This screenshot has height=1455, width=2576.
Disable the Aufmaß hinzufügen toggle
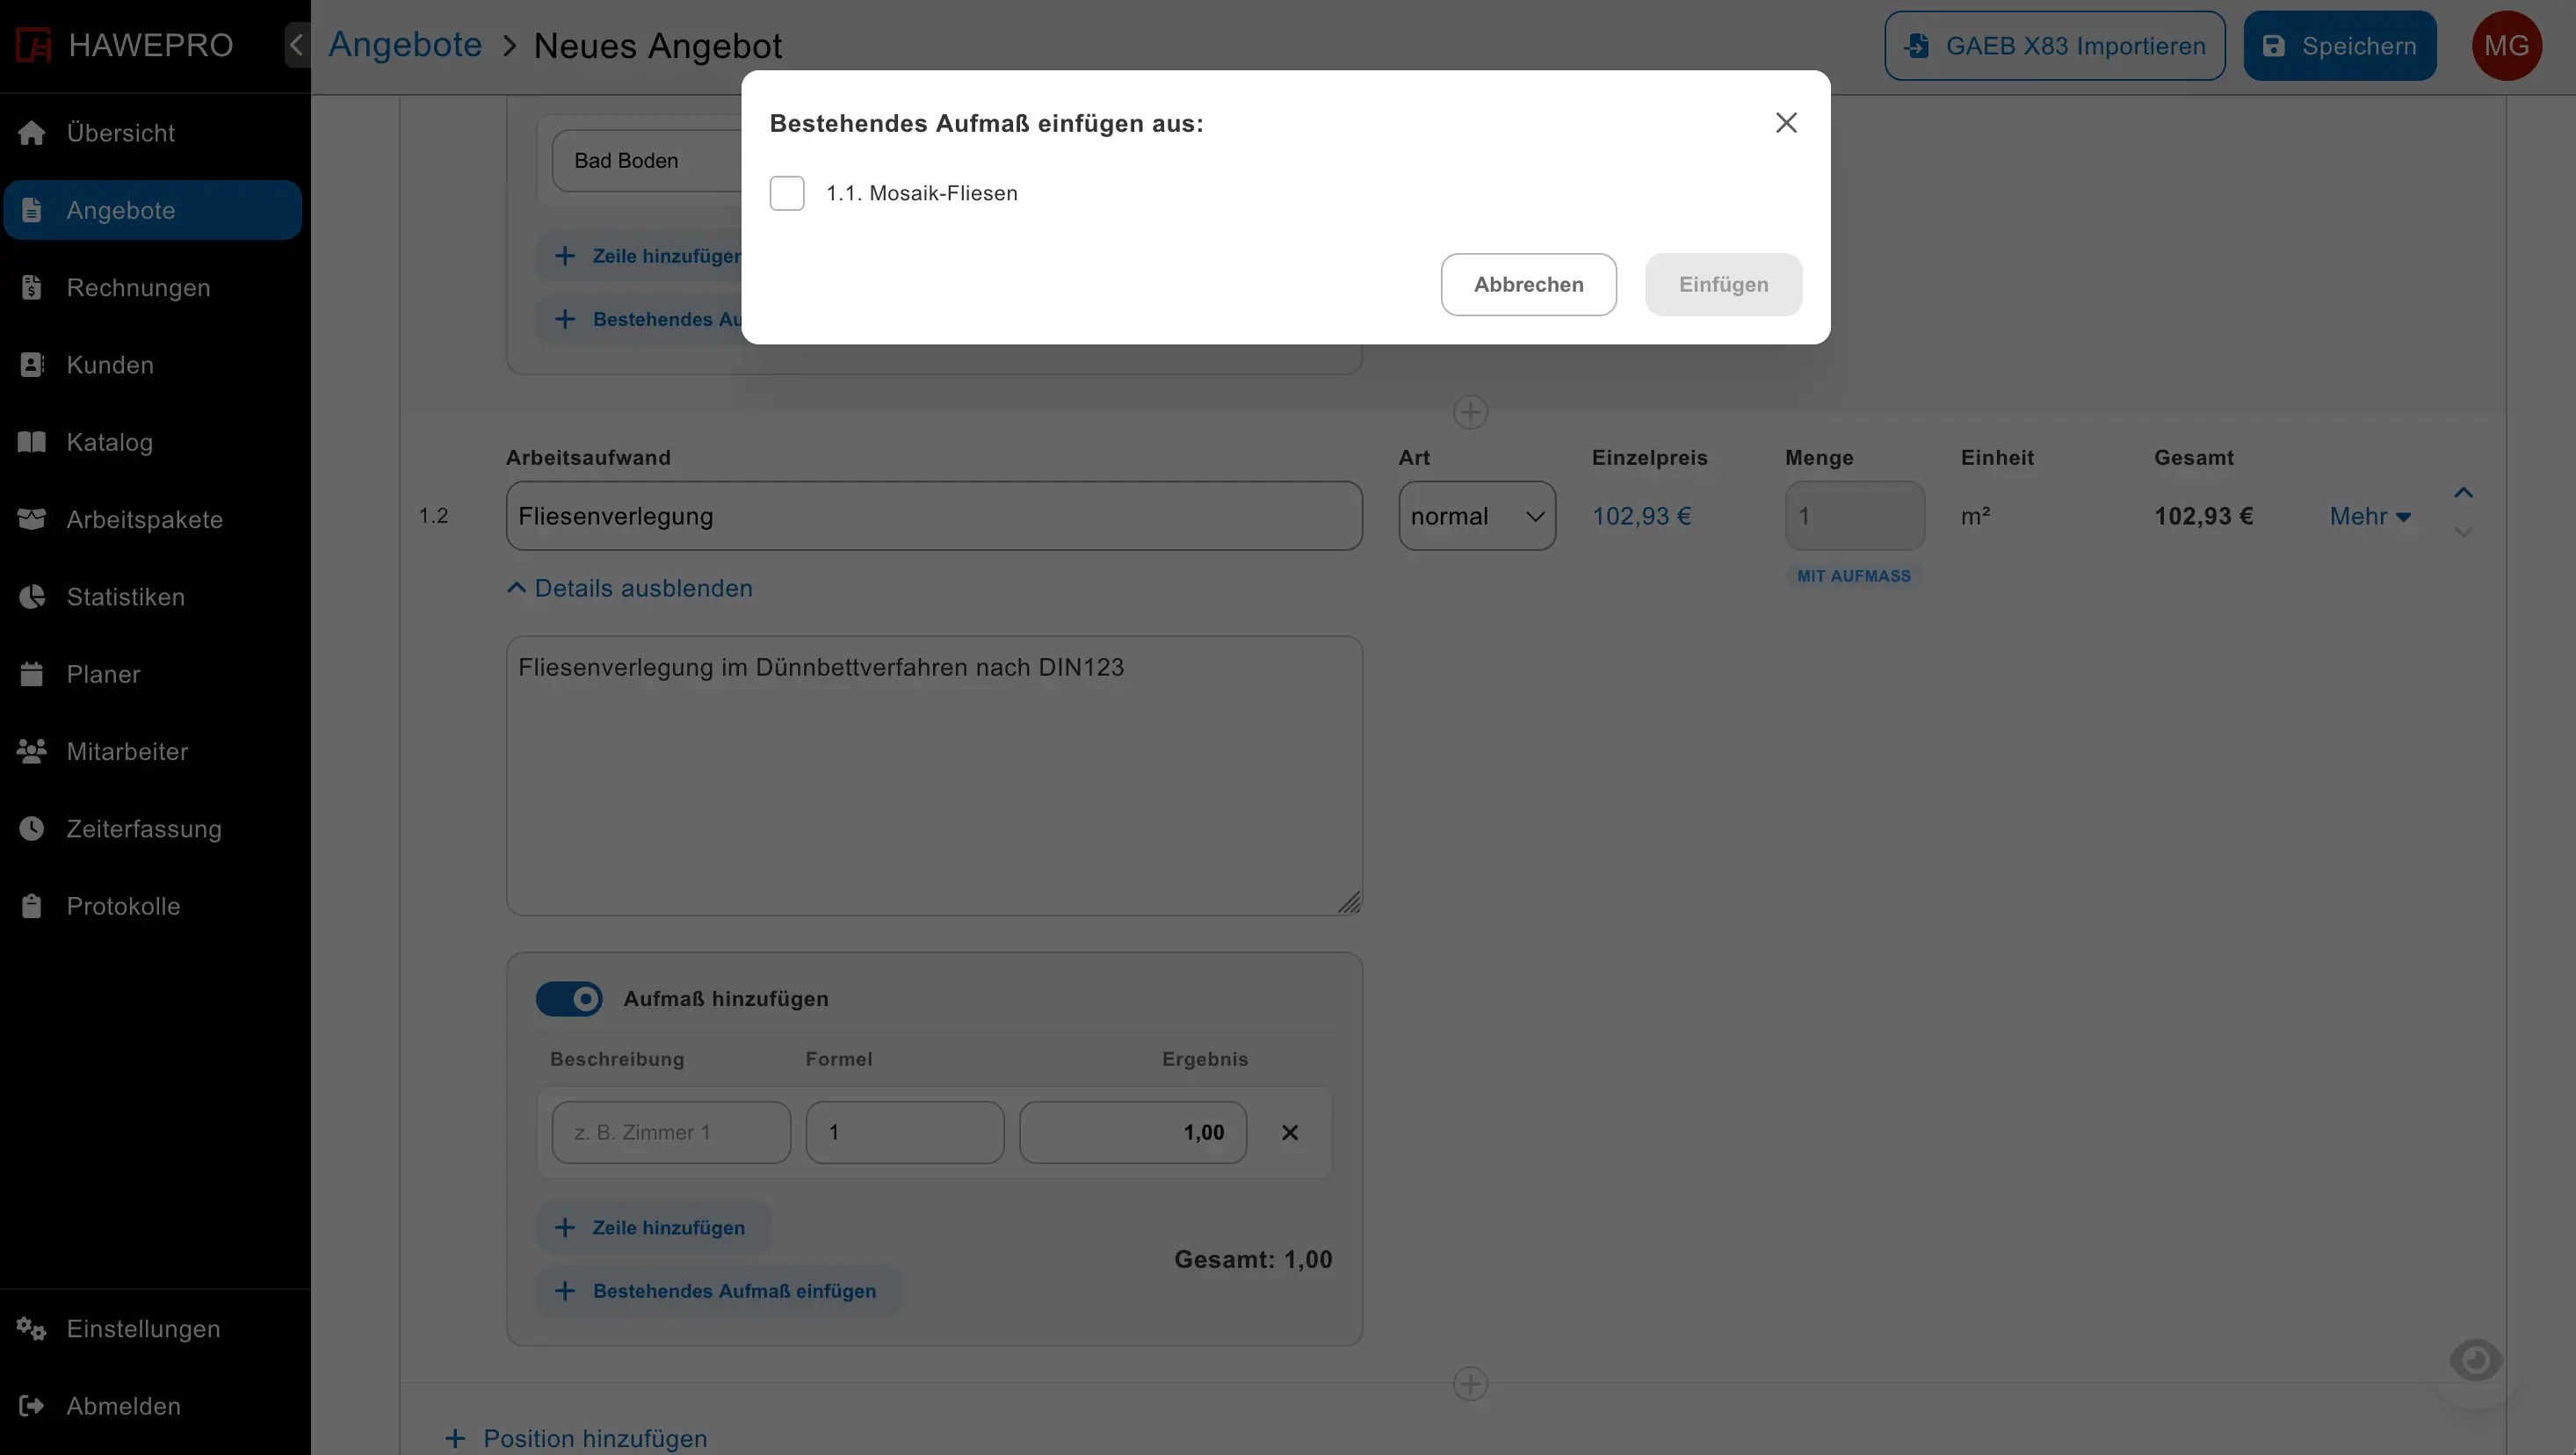click(570, 998)
